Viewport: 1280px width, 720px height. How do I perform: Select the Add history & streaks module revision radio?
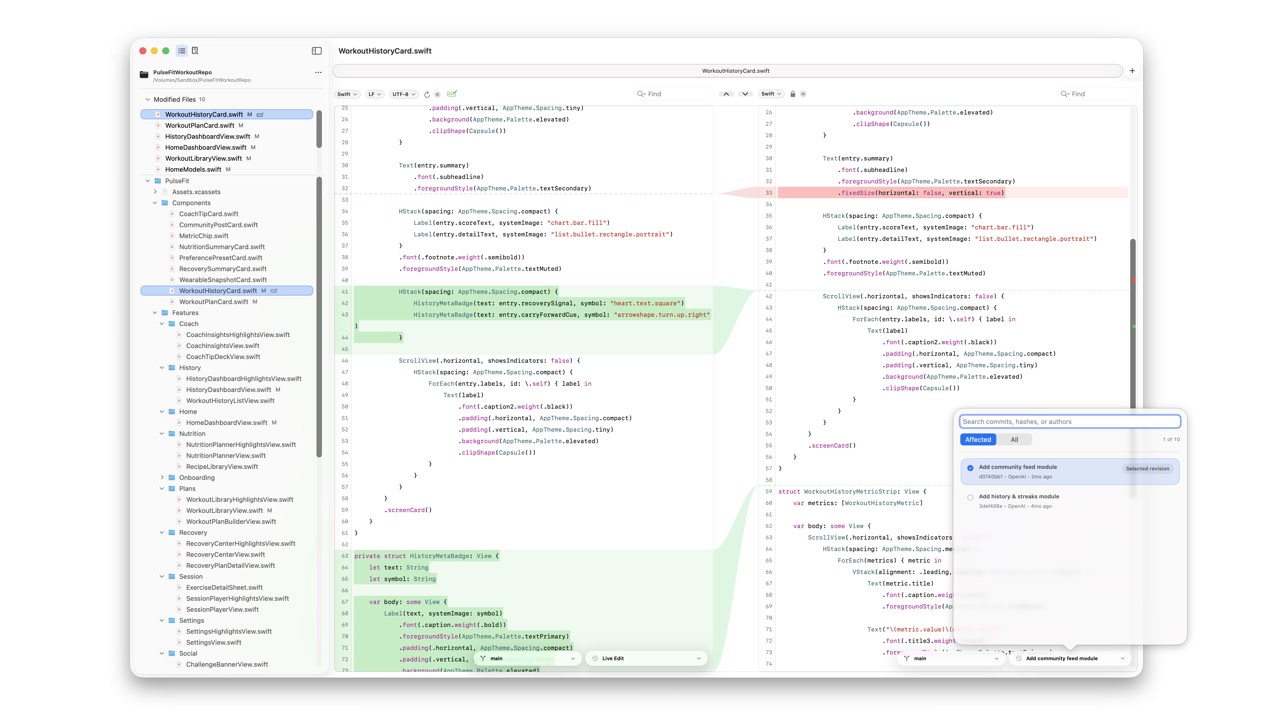pos(970,497)
